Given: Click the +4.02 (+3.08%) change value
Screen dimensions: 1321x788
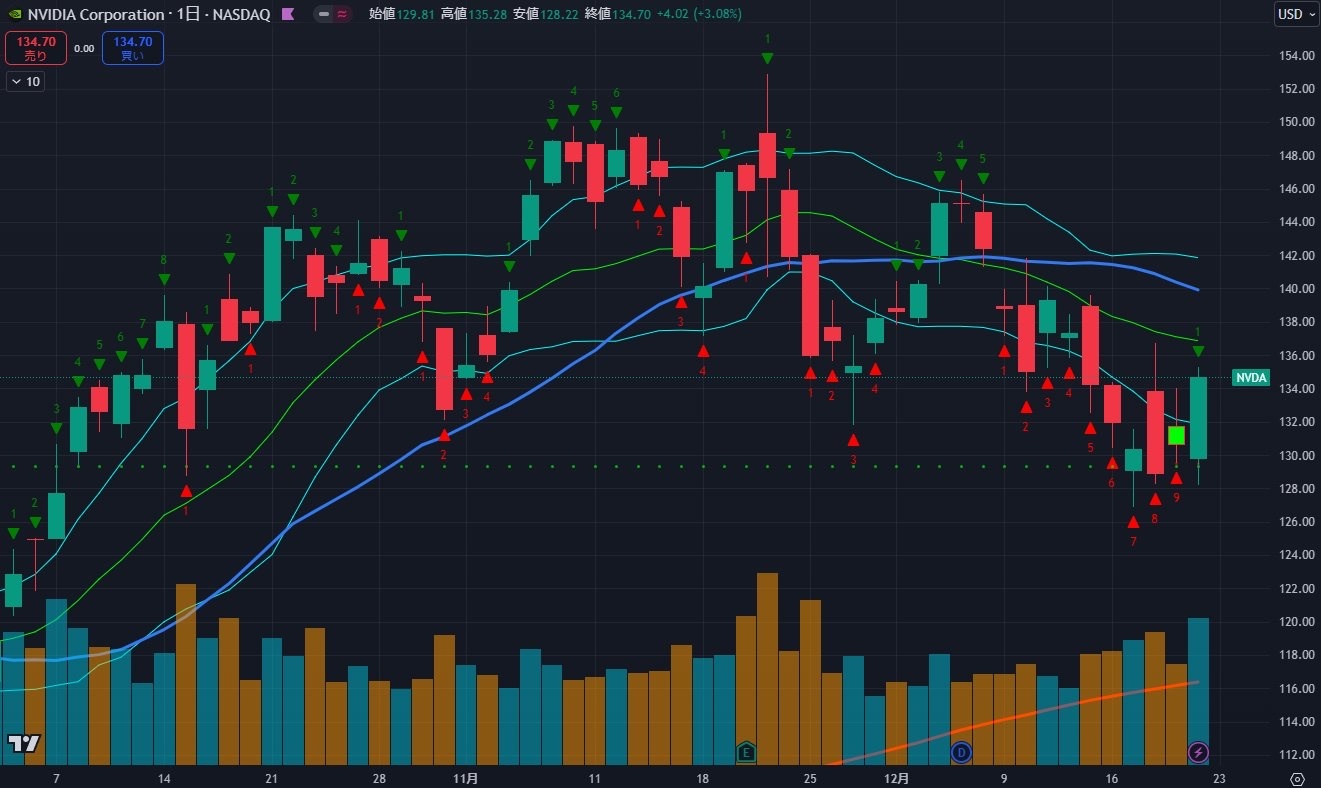Looking at the screenshot, I should [x=698, y=14].
